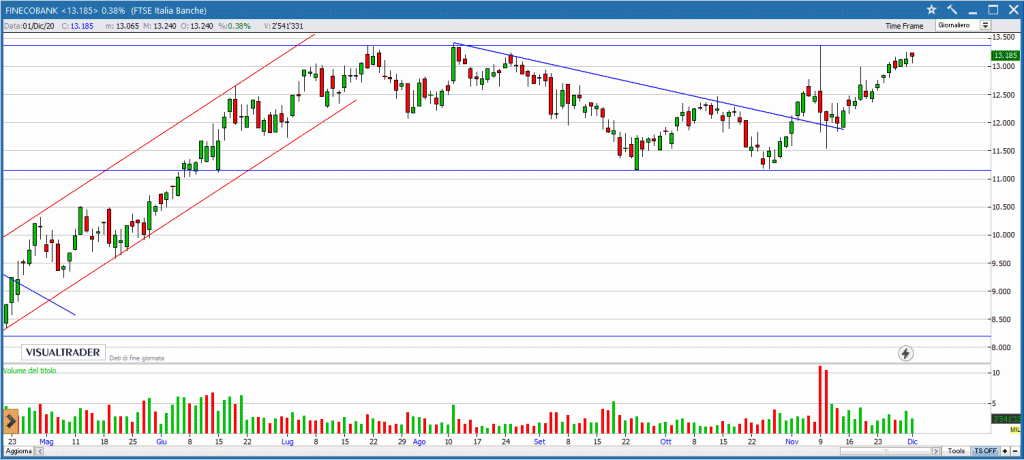
Task: Click the 'Lug' month label on time axis
Action: tap(287, 442)
